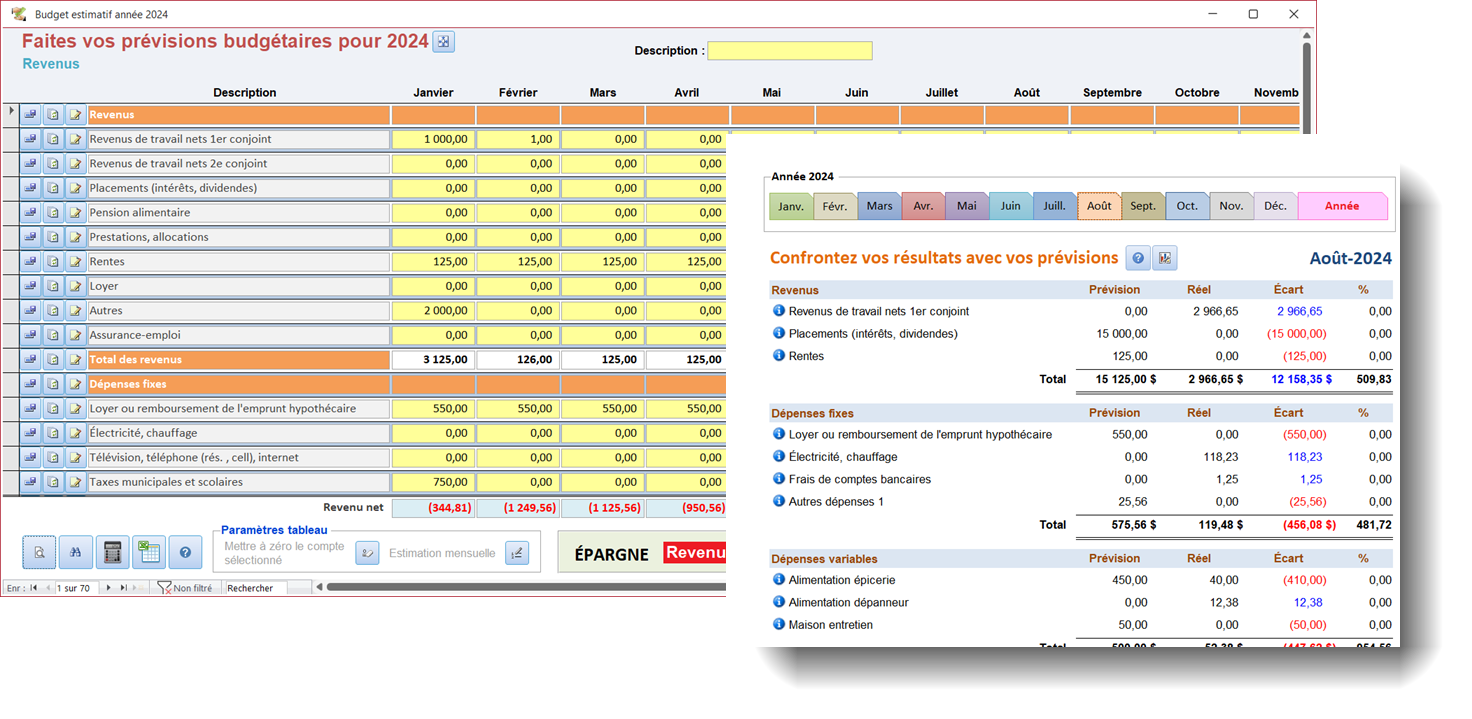The height and width of the screenshot is (719, 1472).
Task: Click the binoculars search icon
Action: click(x=75, y=551)
